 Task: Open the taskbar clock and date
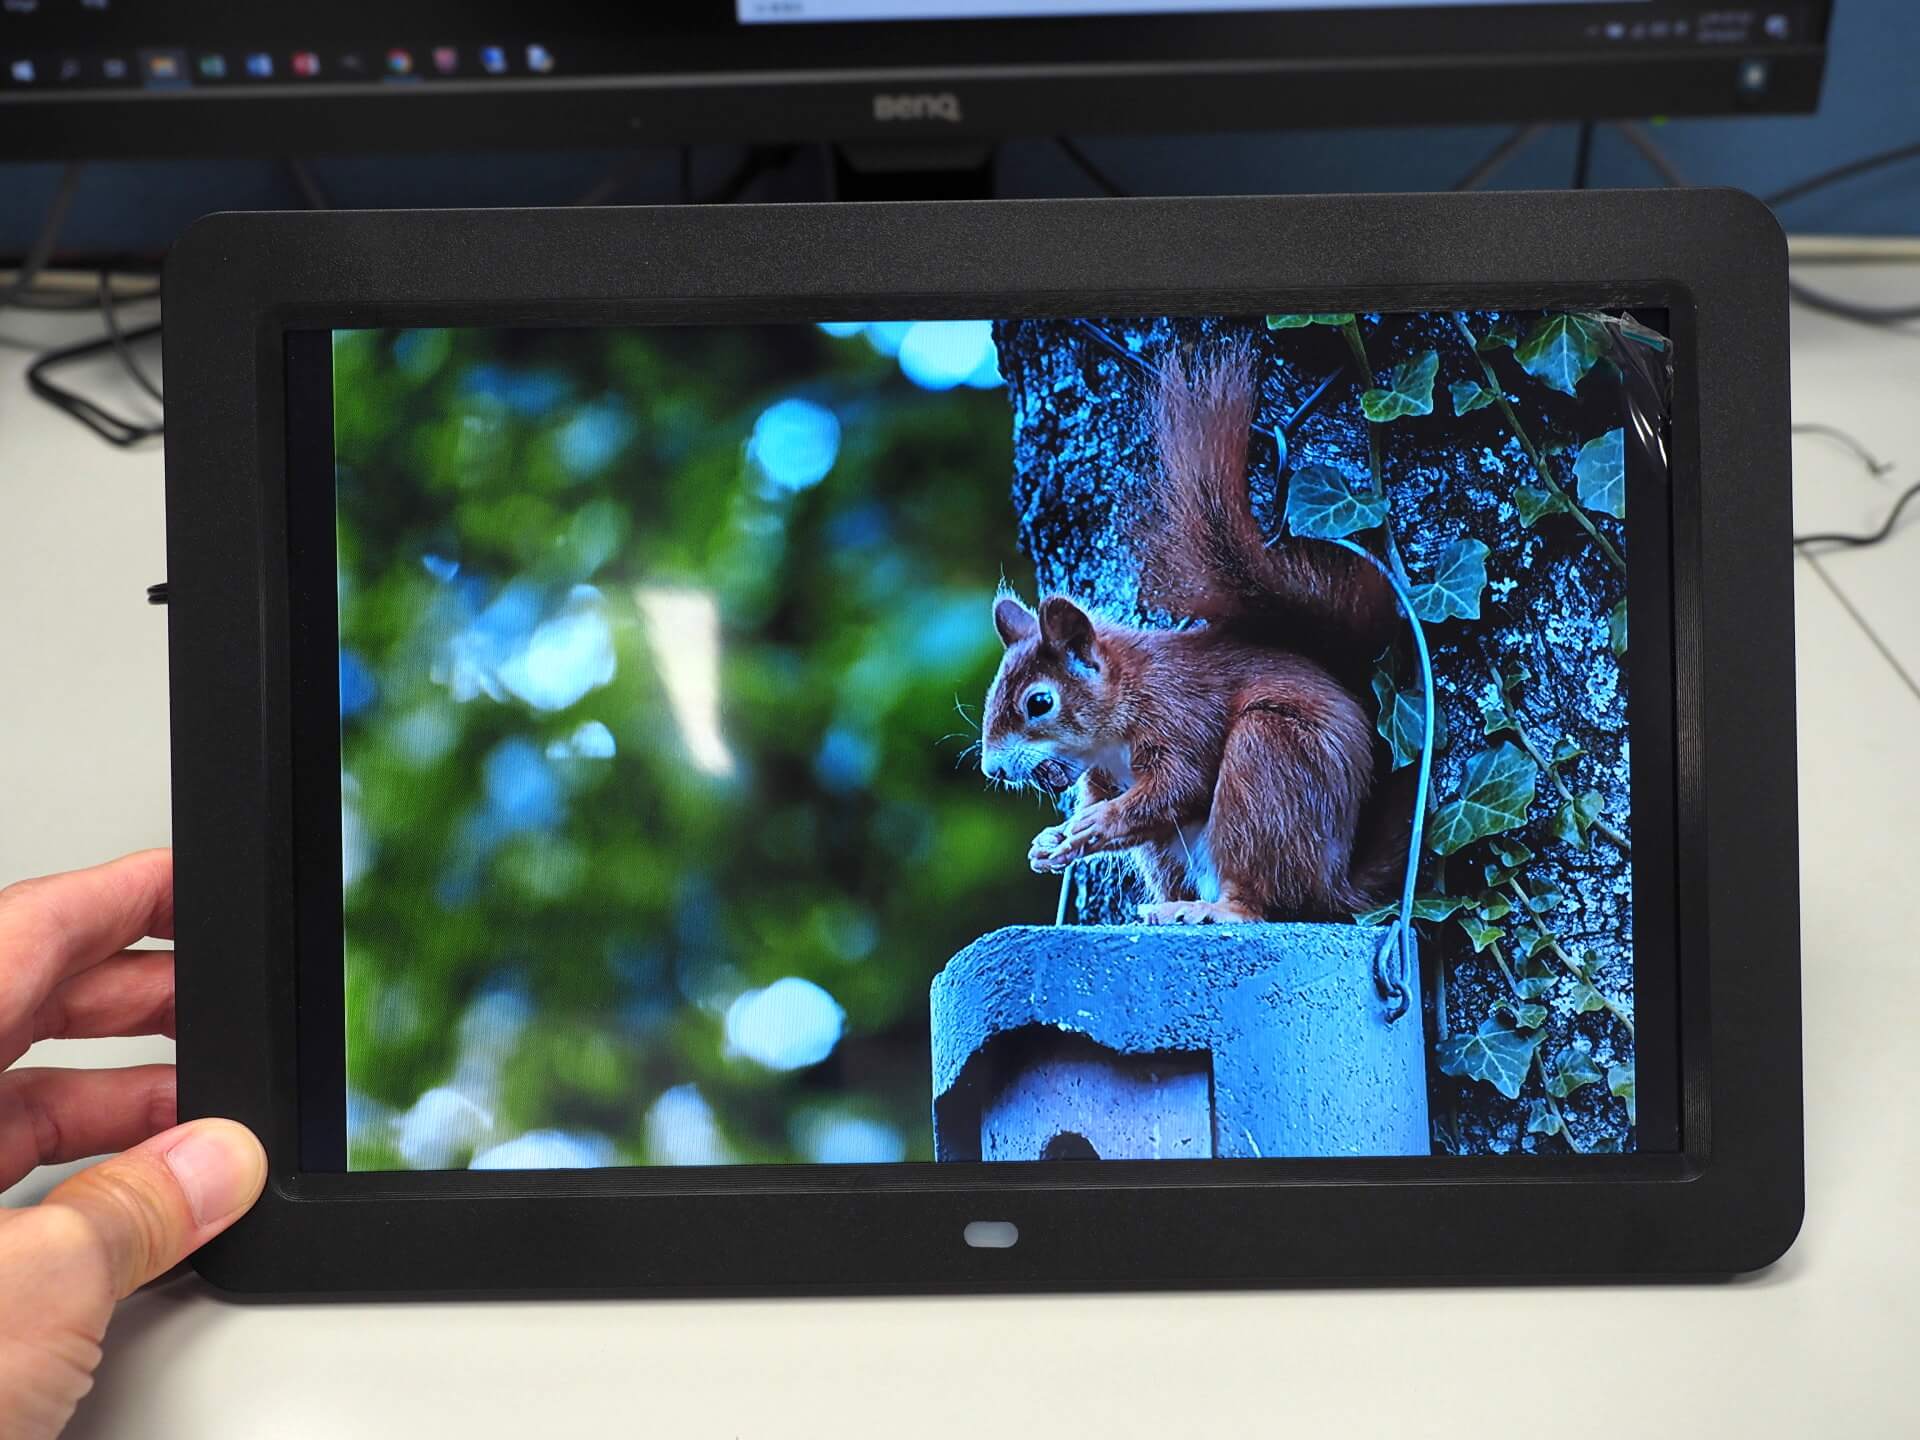click(1724, 26)
